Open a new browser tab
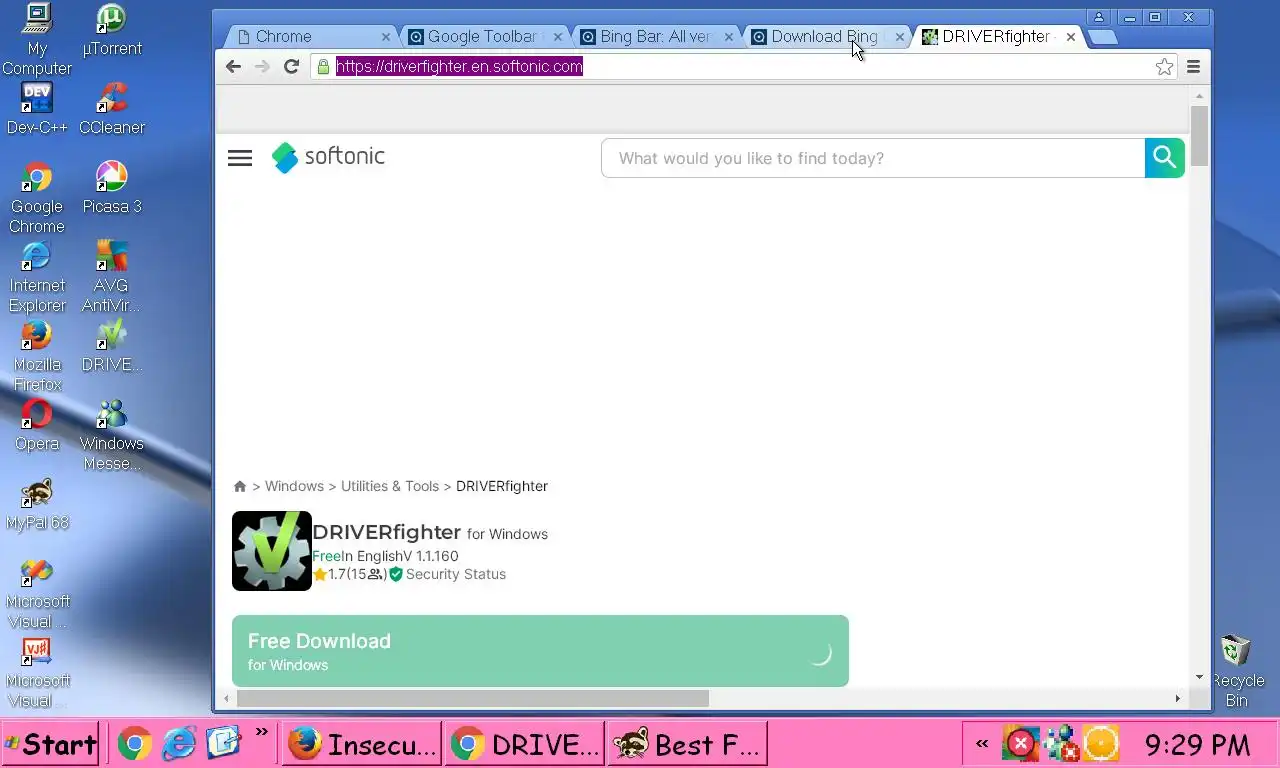 pos(1102,37)
